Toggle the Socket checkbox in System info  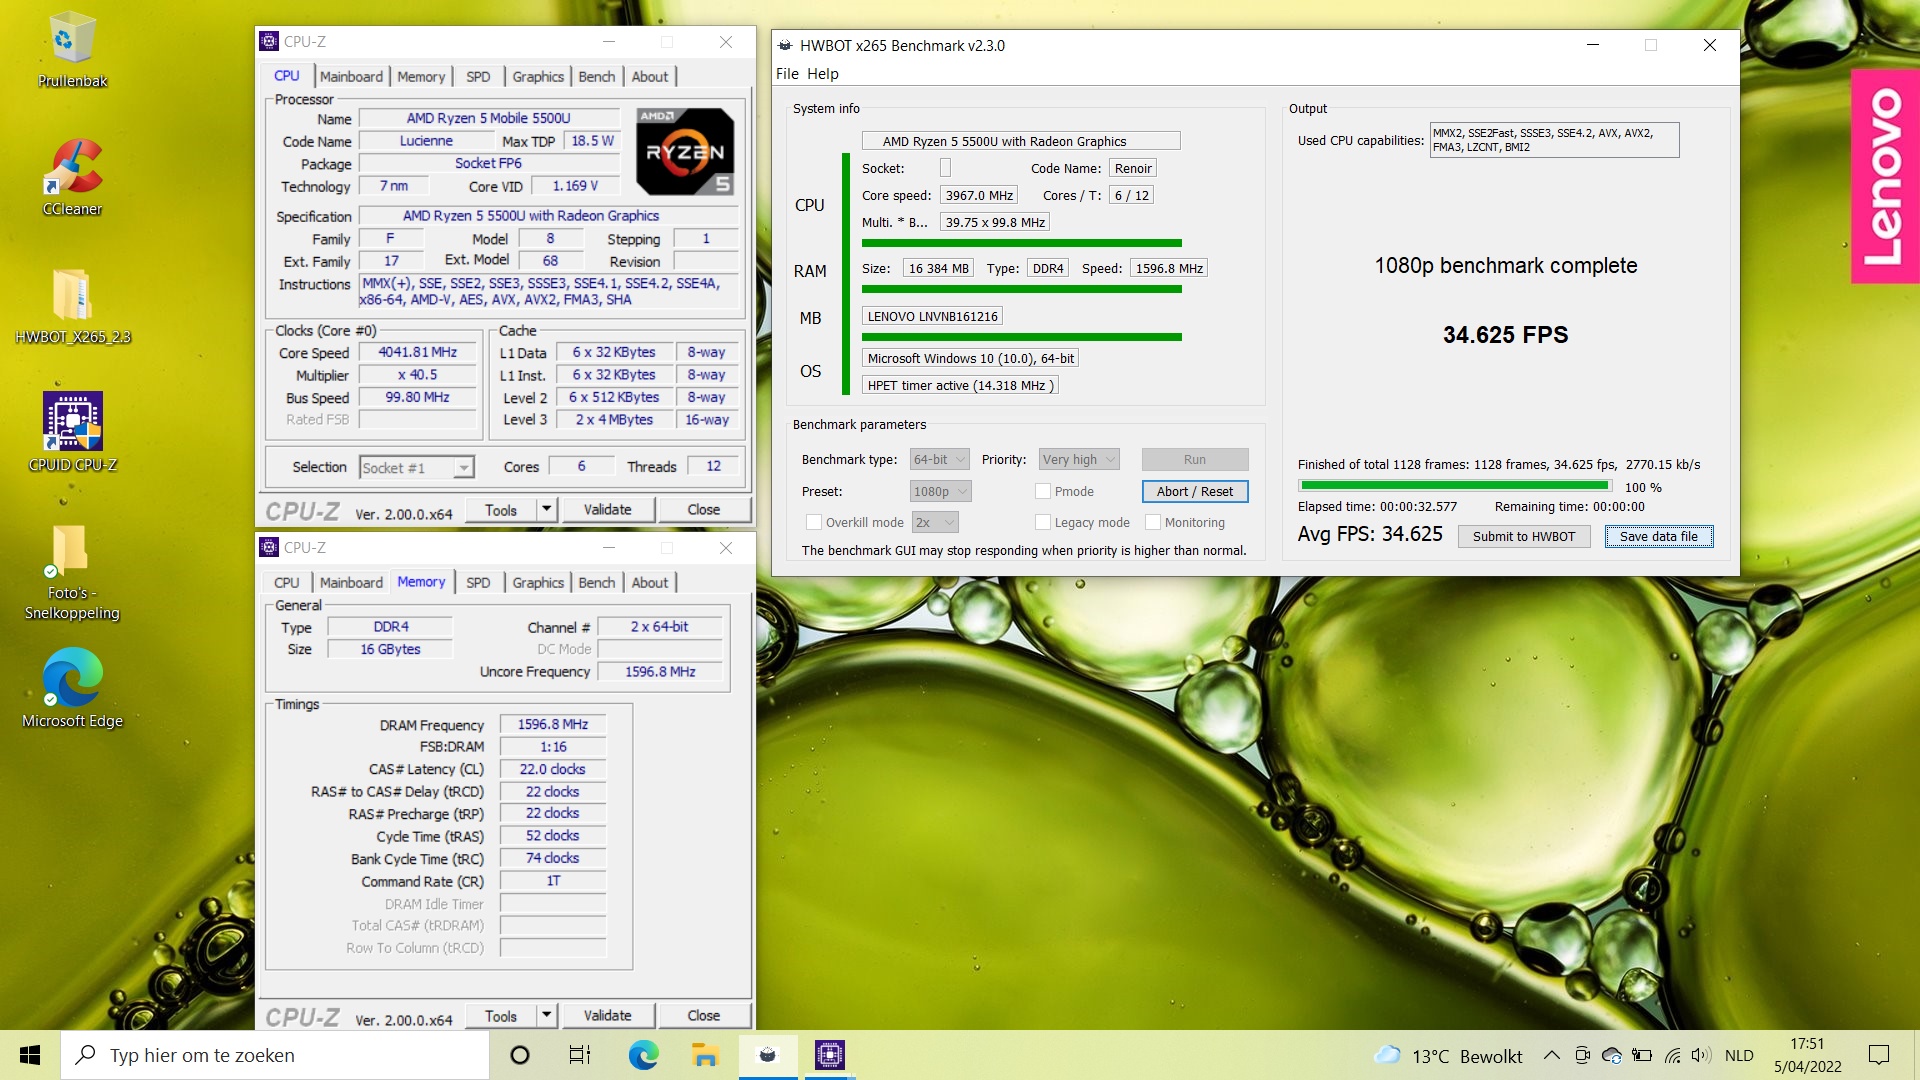(x=945, y=168)
